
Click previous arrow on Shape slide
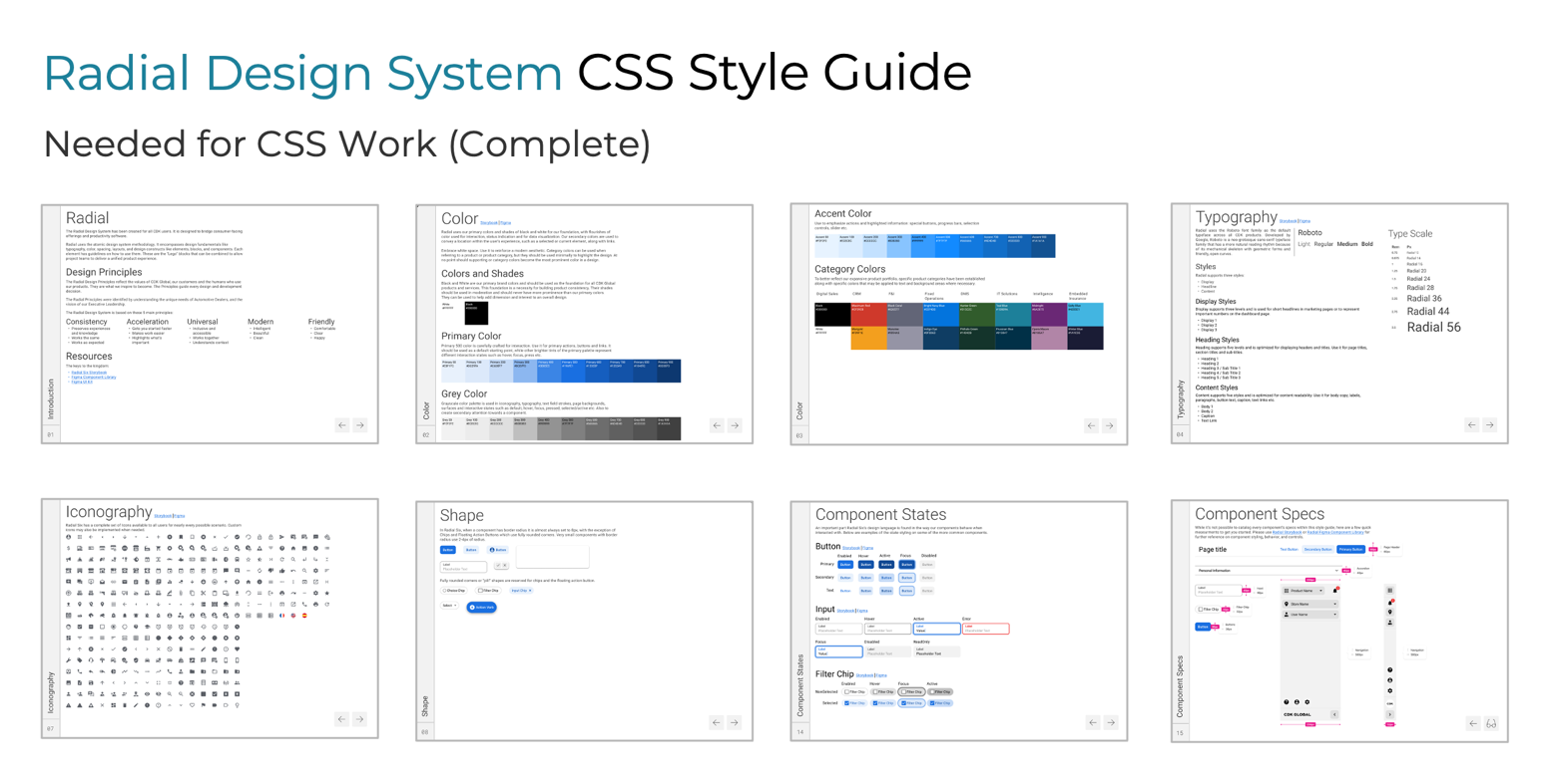(x=716, y=722)
